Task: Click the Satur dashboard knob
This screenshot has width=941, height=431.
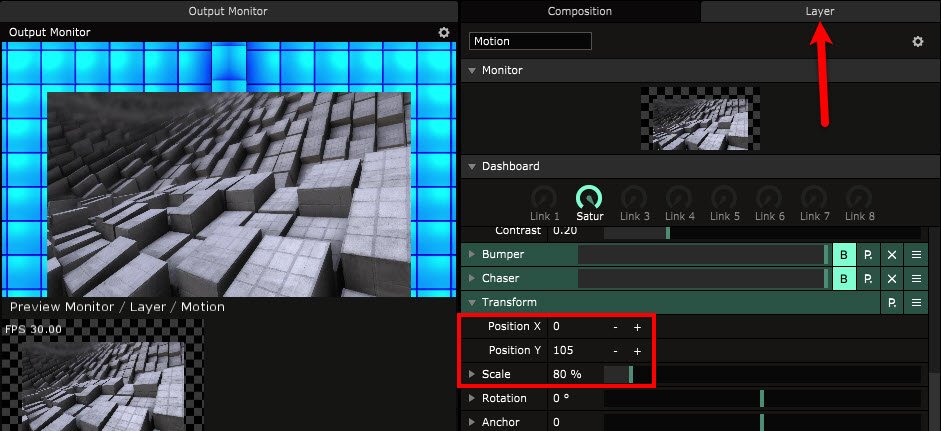Action: pos(590,198)
